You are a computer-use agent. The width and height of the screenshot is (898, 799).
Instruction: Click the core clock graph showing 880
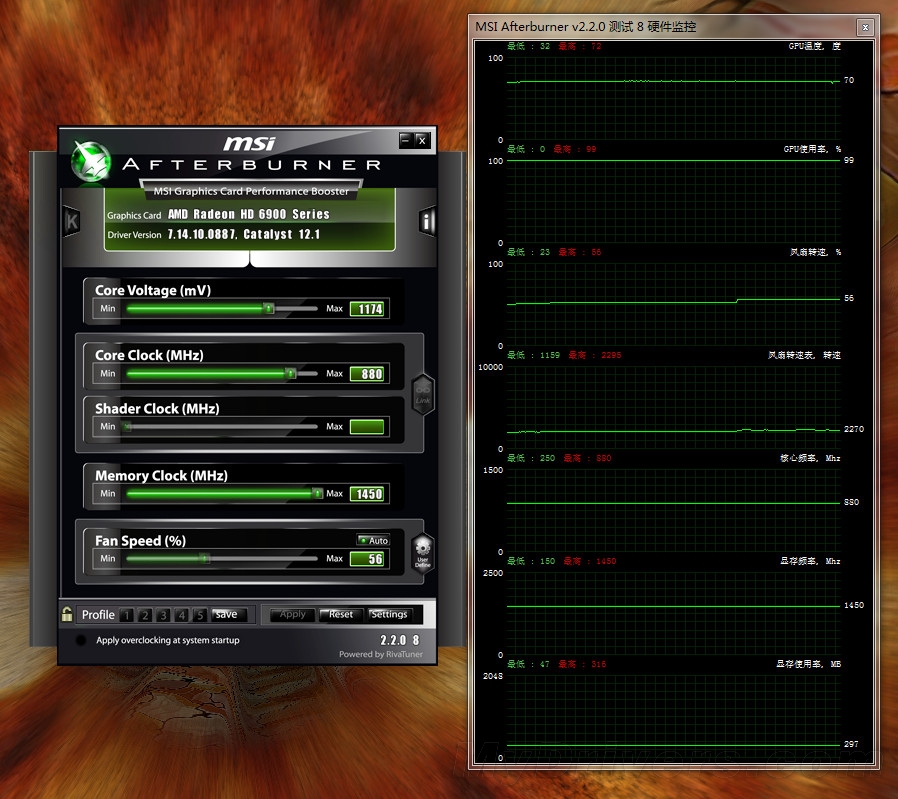[674, 511]
